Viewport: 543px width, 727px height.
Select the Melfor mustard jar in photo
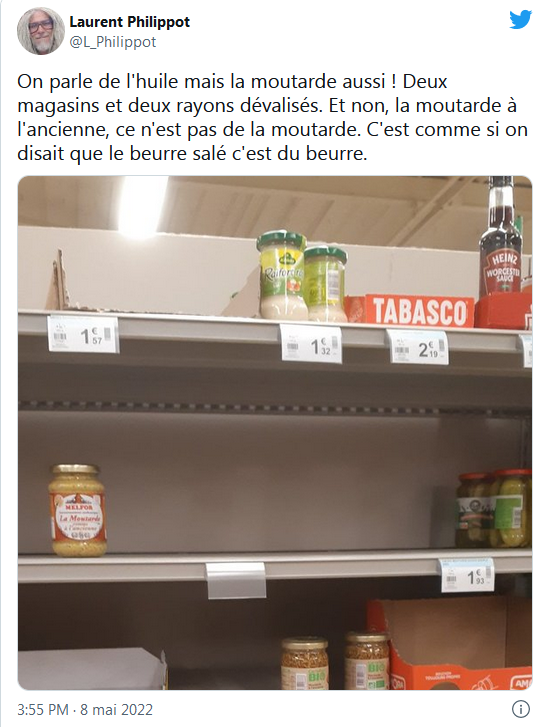tap(77, 510)
